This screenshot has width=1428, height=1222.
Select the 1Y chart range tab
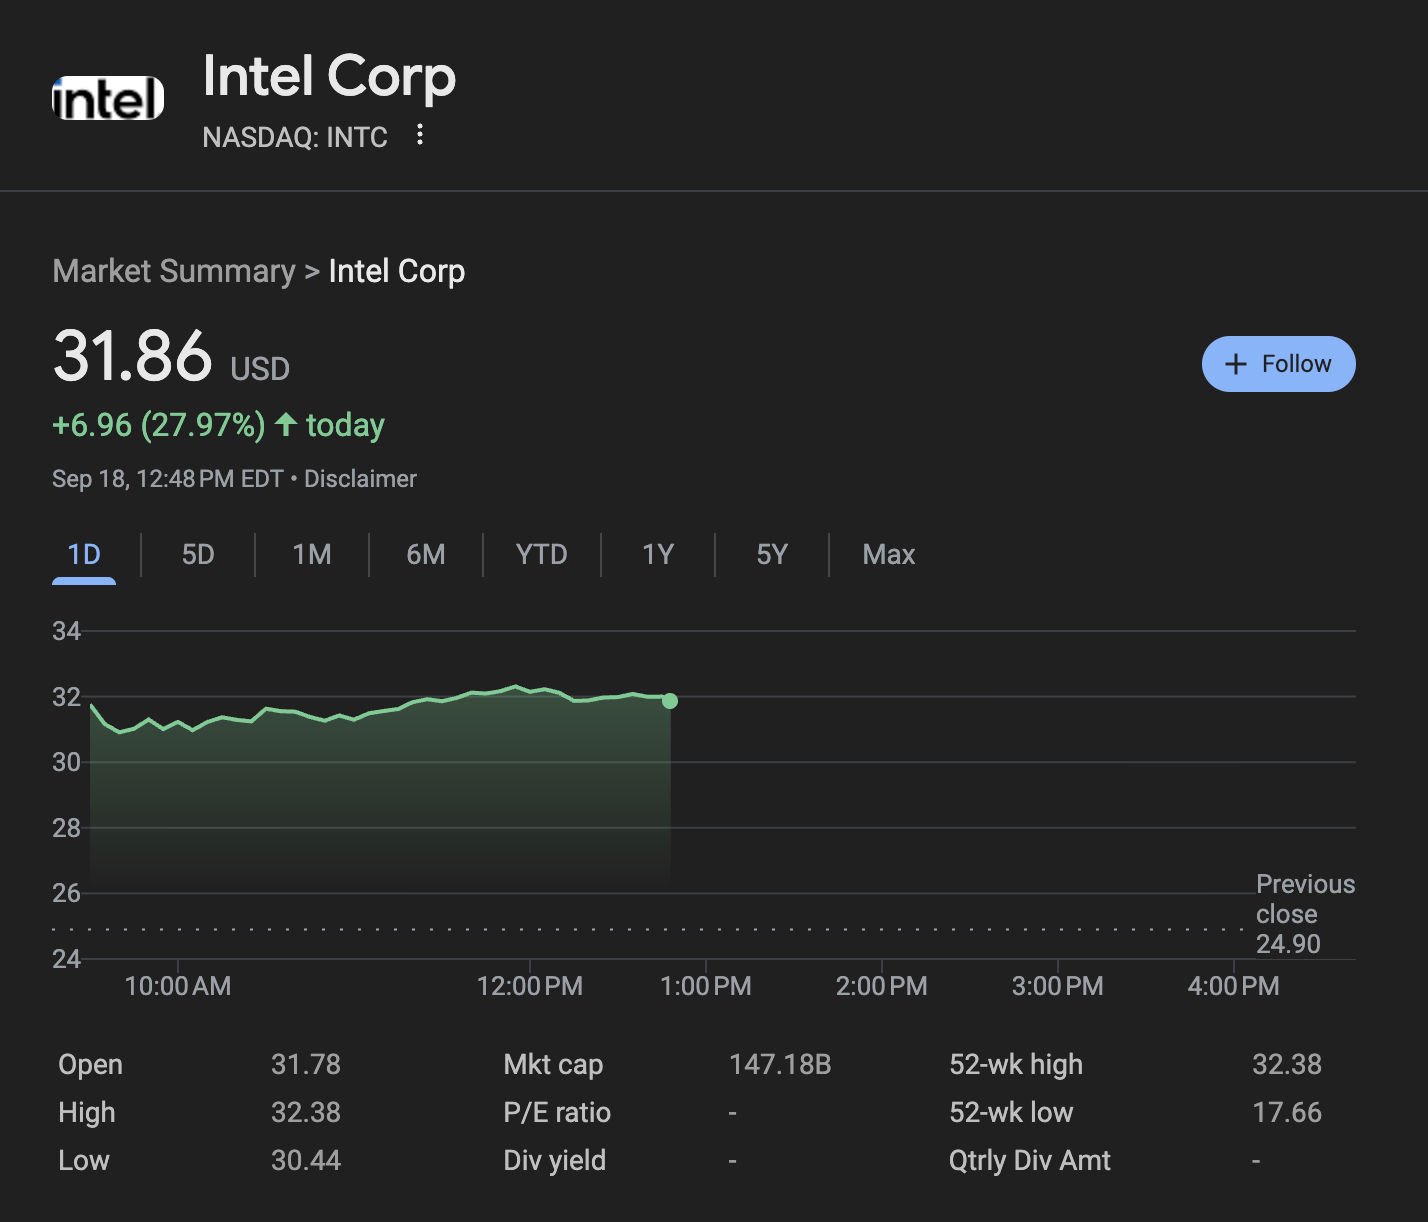[x=658, y=555]
